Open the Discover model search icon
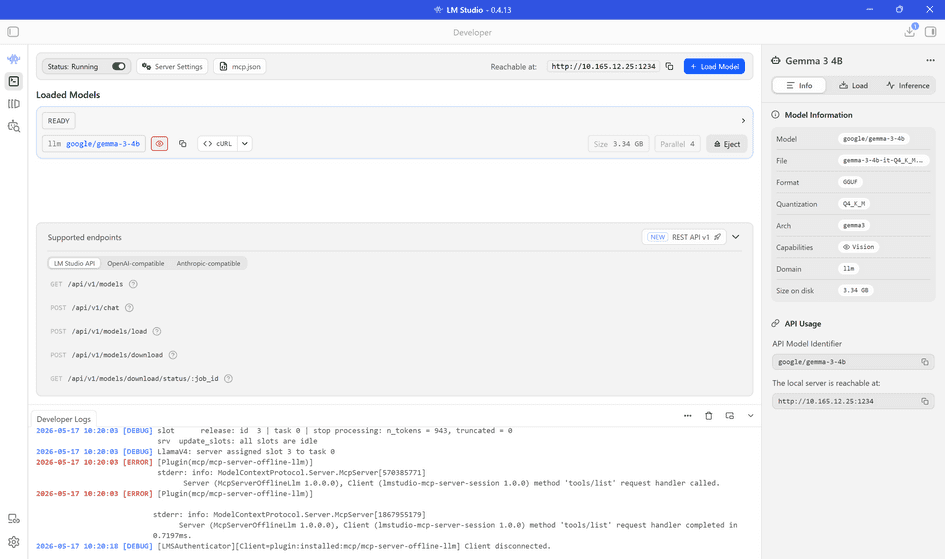Image resolution: width=945 pixels, height=559 pixels. coord(13,126)
